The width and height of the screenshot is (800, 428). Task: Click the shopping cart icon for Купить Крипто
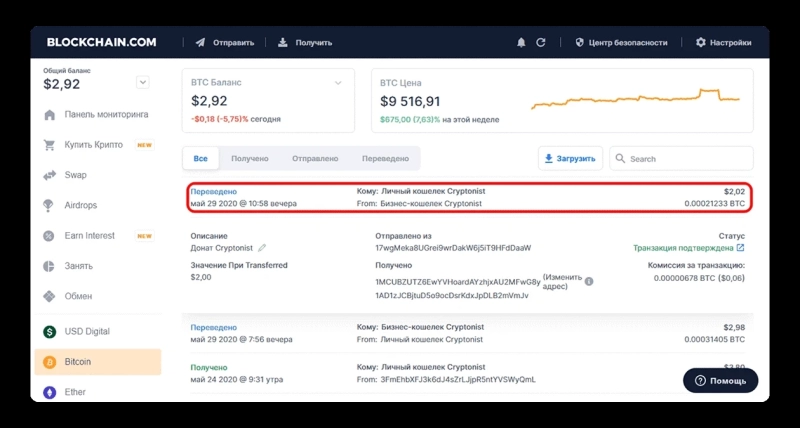[49, 145]
